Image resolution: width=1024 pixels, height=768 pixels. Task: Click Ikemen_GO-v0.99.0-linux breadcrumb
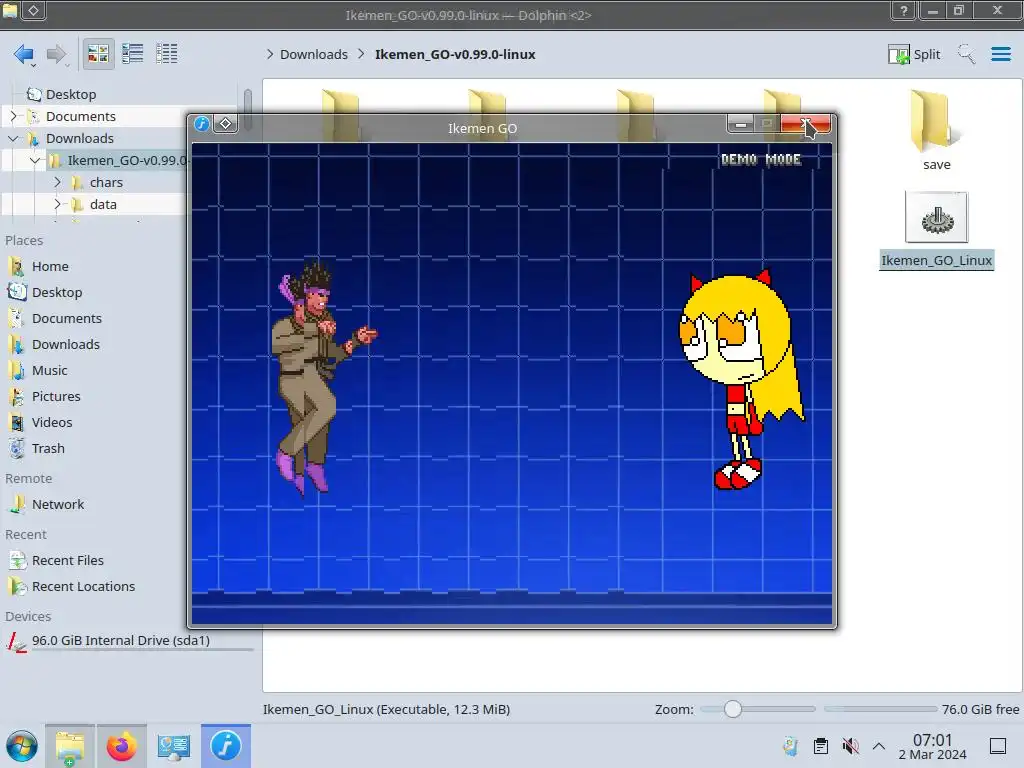click(x=455, y=54)
